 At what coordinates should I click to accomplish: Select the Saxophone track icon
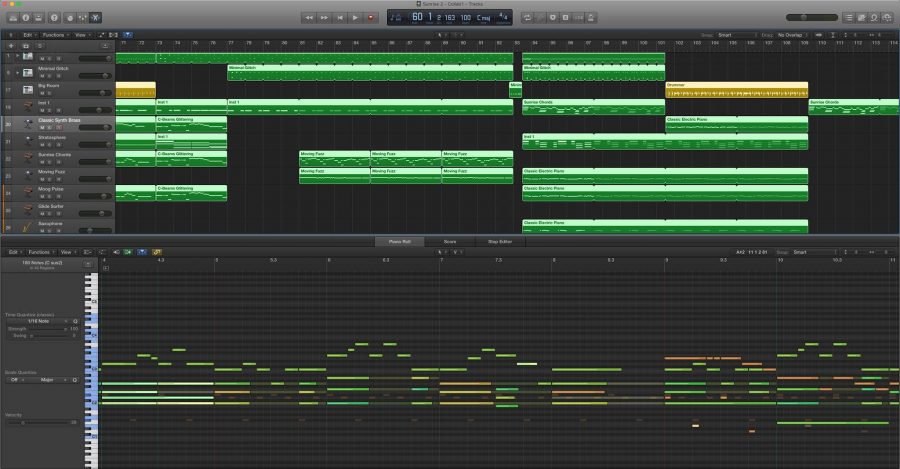(27, 227)
